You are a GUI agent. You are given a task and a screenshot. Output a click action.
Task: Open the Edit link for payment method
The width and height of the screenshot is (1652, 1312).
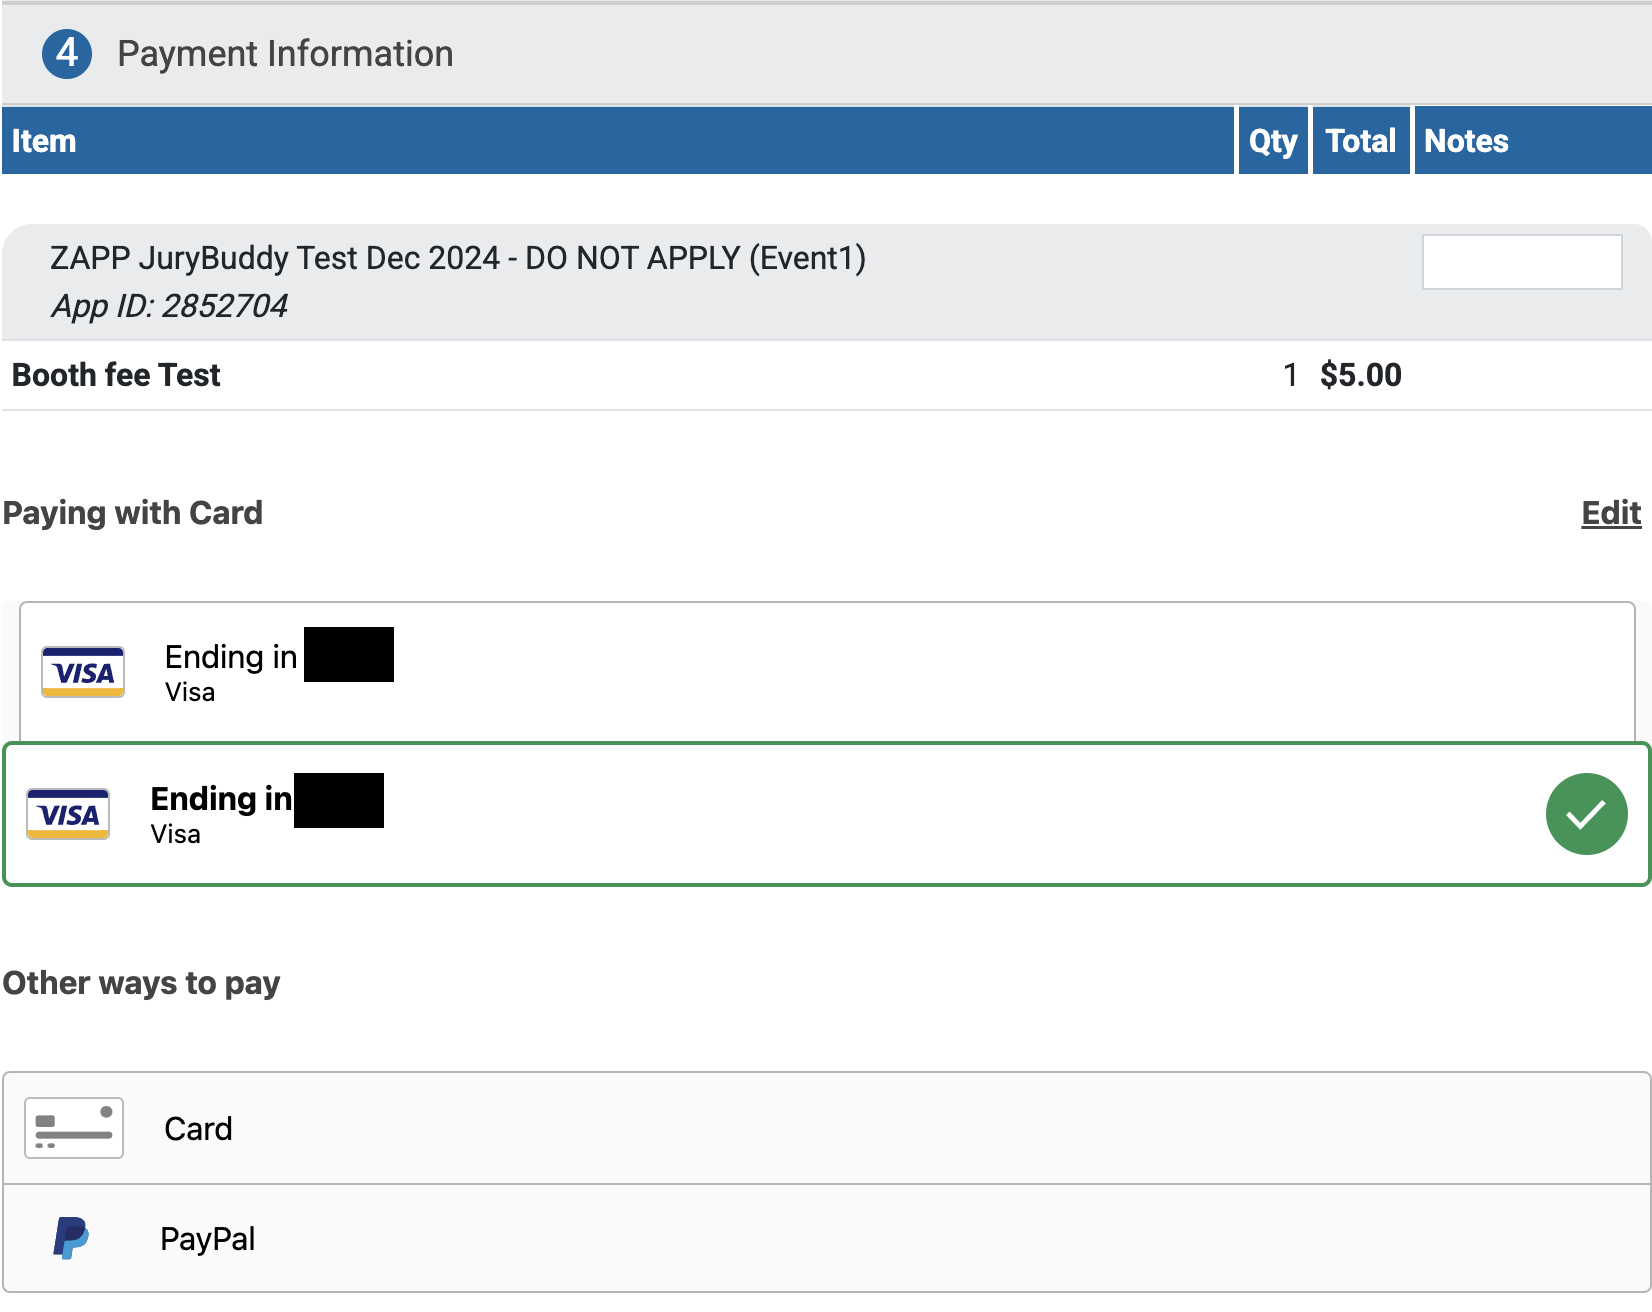pyautogui.click(x=1609, y=513)
